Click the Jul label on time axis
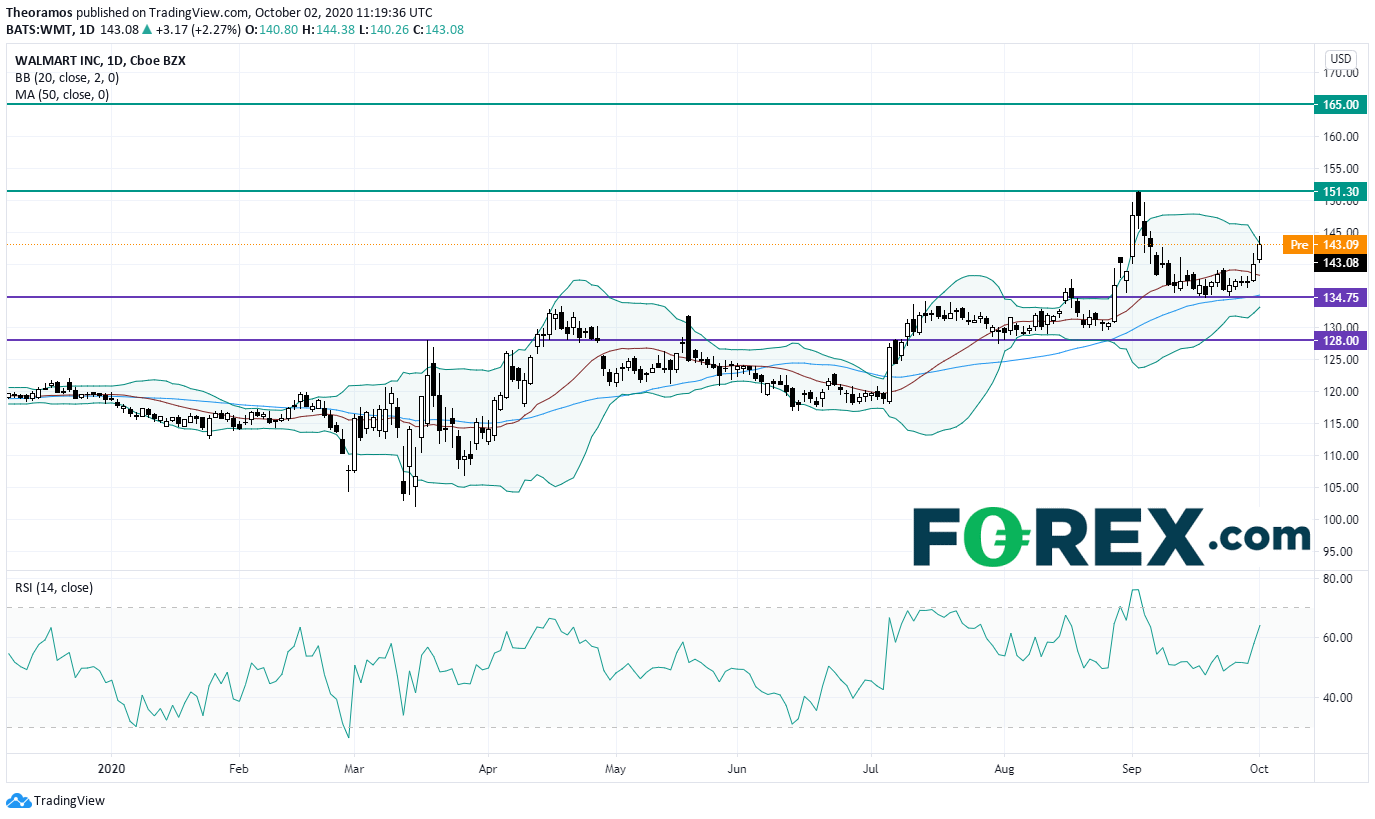Viewport: 1375px width, 819px height. [870, 770]
